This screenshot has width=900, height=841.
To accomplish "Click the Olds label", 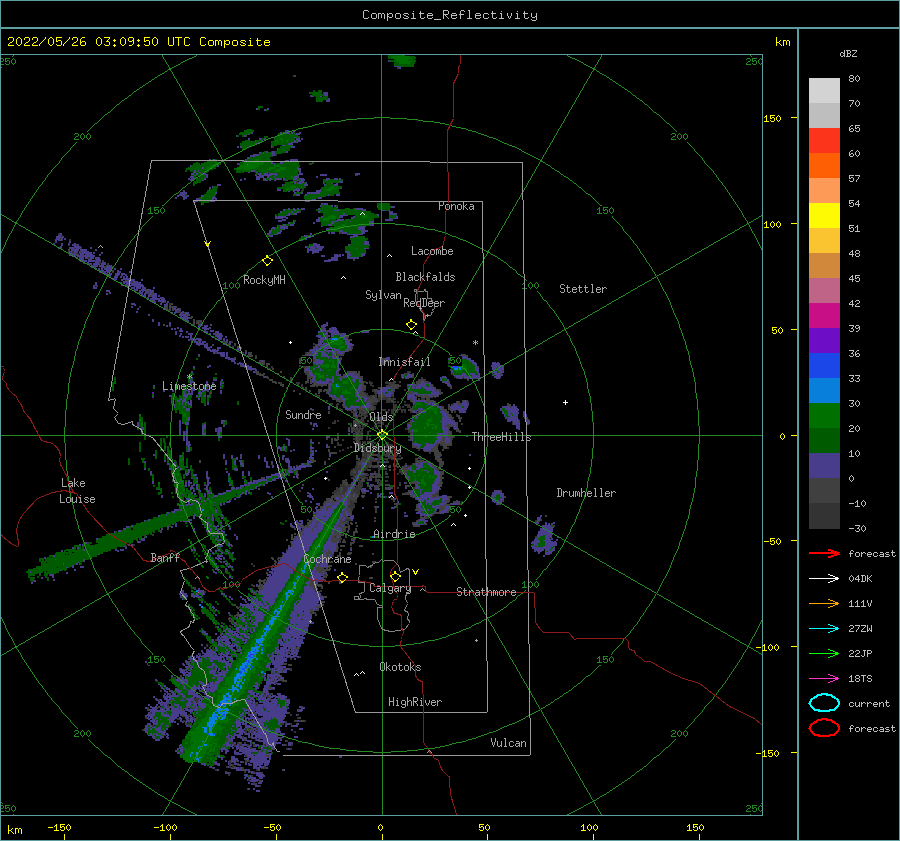I will tap(381, 417).
